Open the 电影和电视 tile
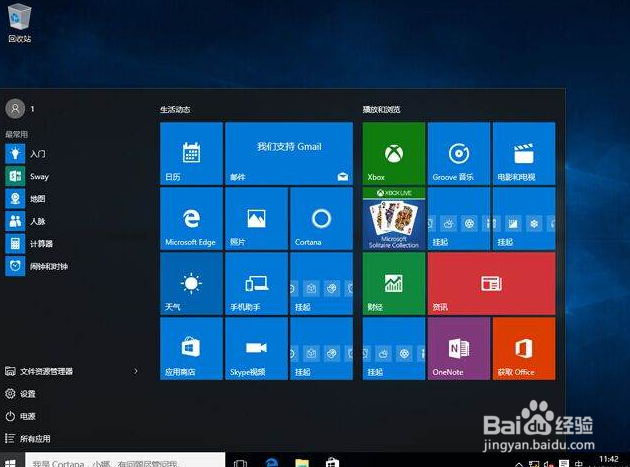The width and height of the screenshot is (630, 467). coord(524,154)
